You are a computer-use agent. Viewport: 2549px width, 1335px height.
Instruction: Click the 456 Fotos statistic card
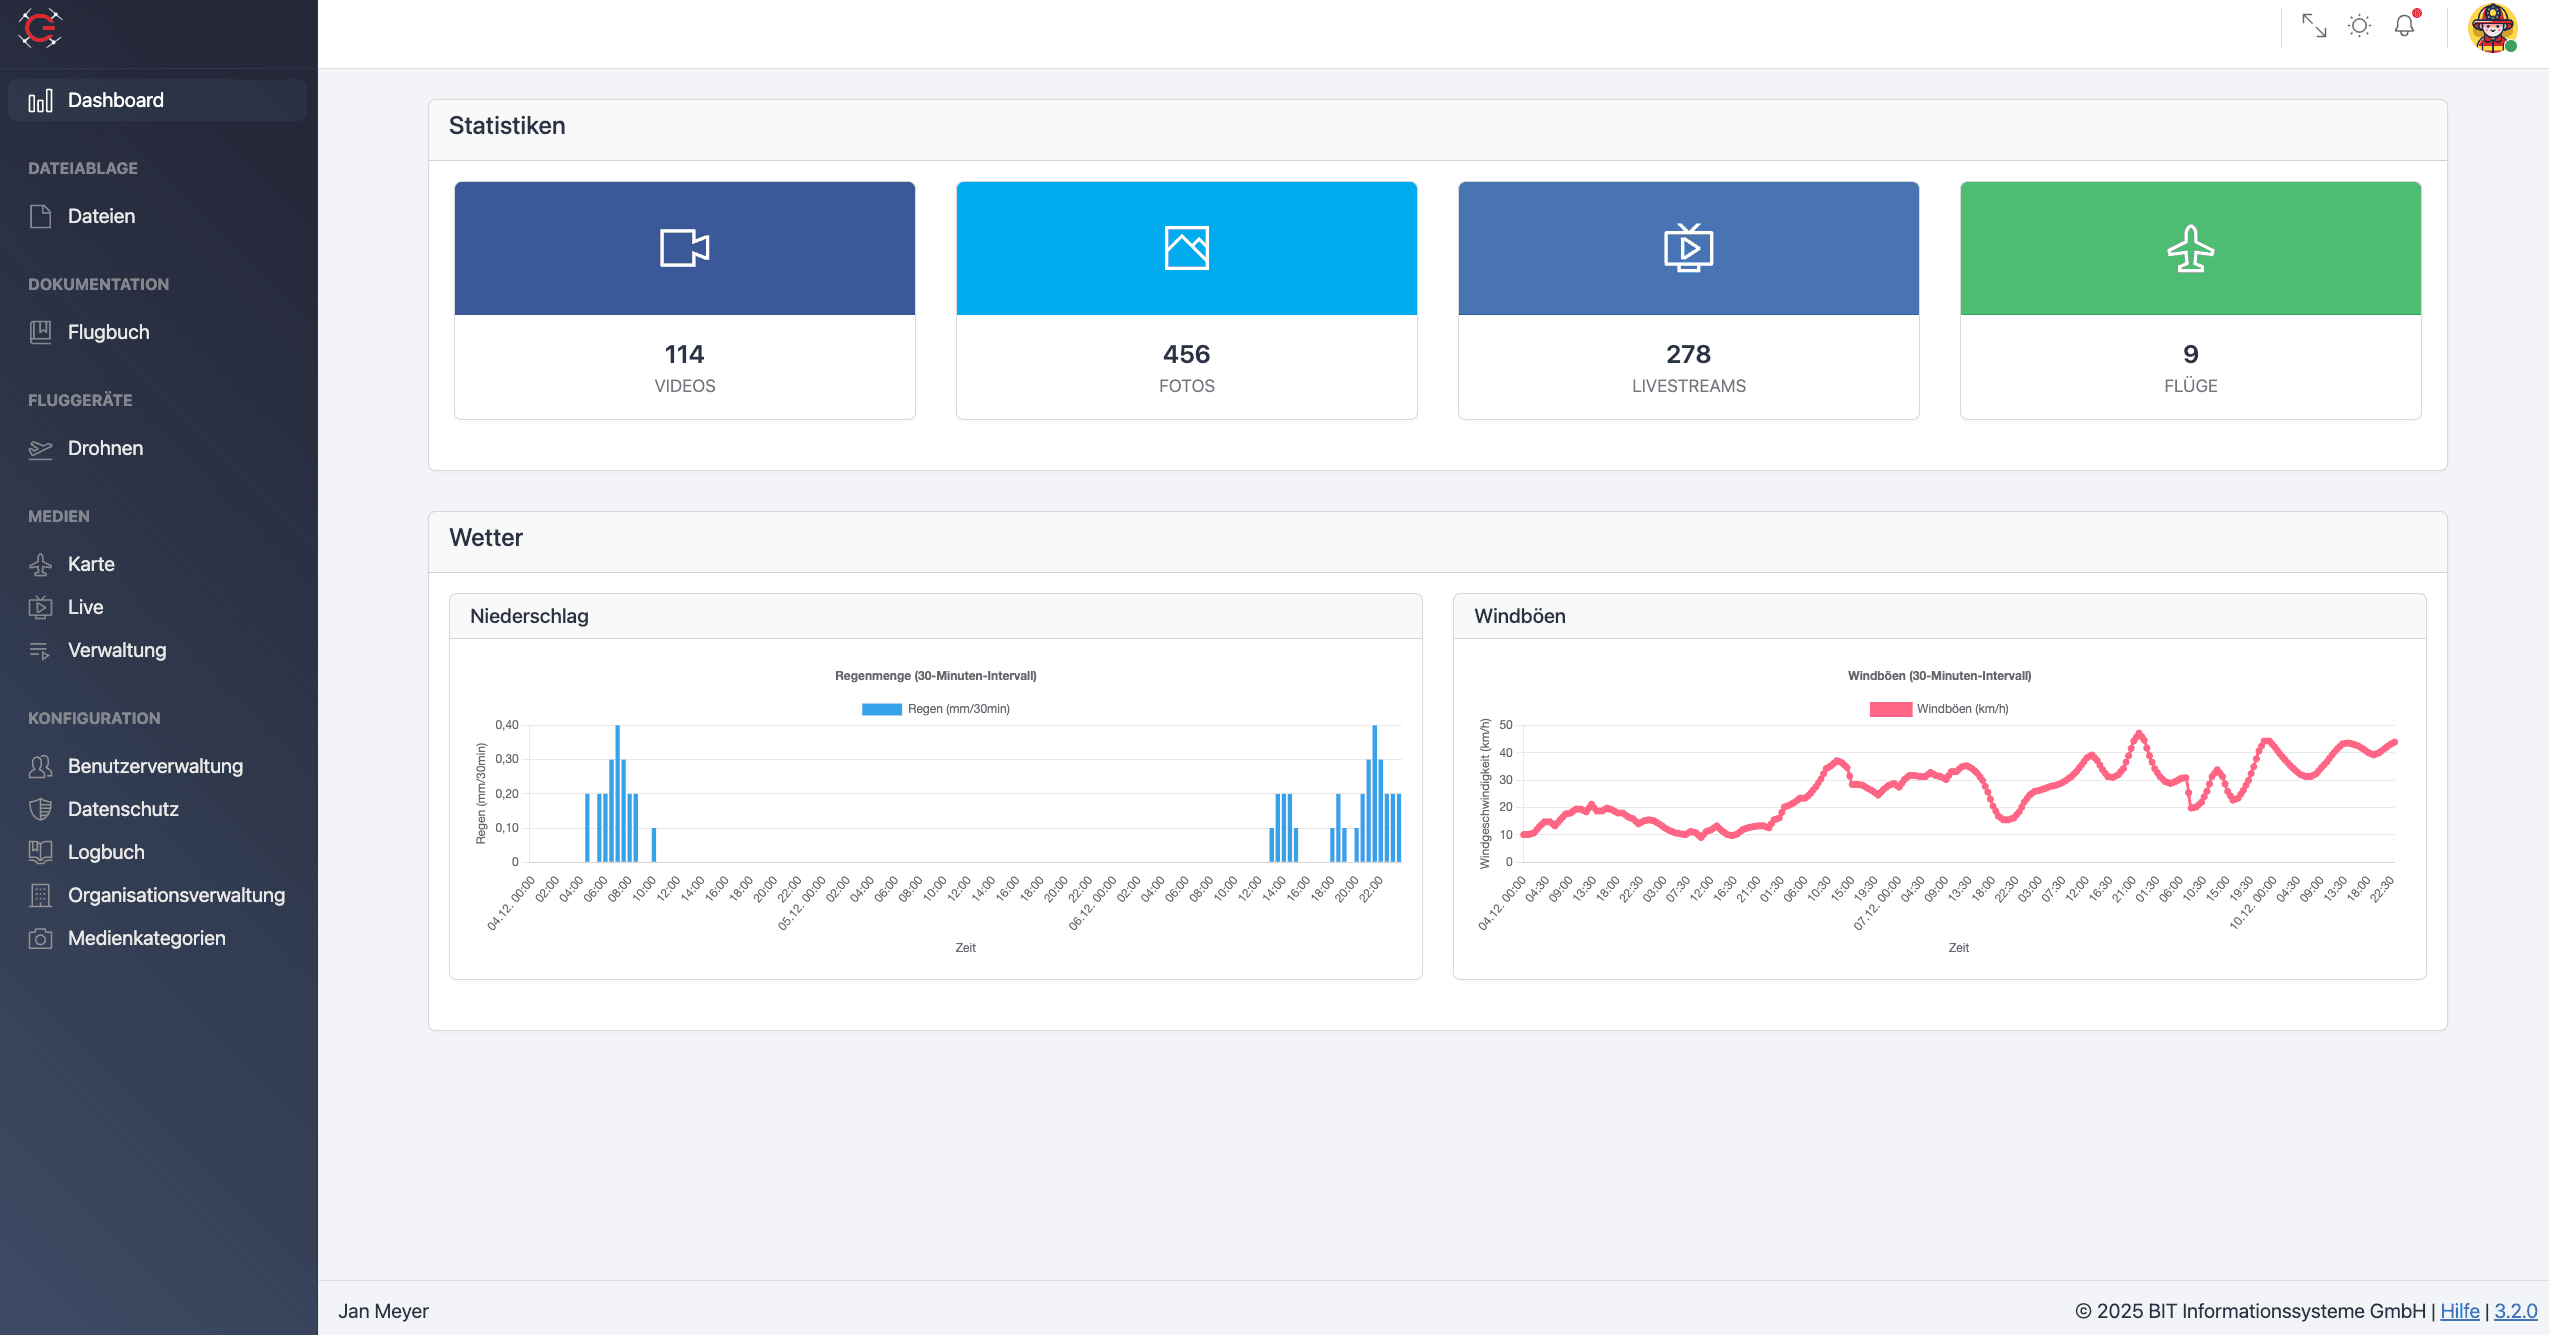(x=1186, y=367)
